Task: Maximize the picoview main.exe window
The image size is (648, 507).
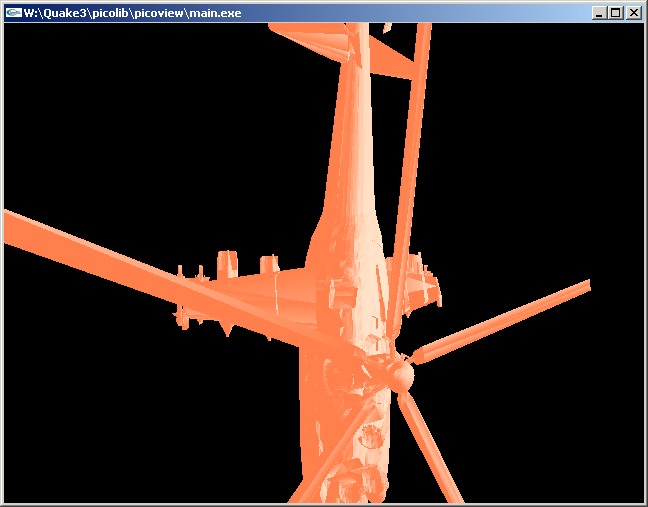Action: [x=615, y=13]
